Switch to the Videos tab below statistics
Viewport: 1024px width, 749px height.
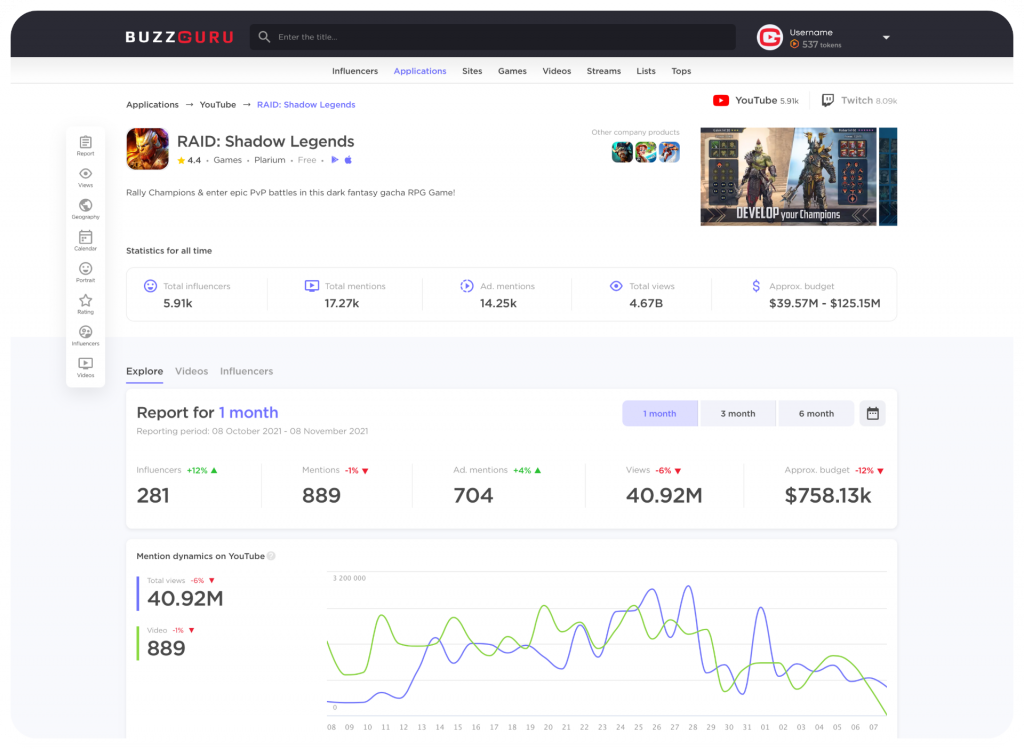pyautogui.click(x=191, y=372)
